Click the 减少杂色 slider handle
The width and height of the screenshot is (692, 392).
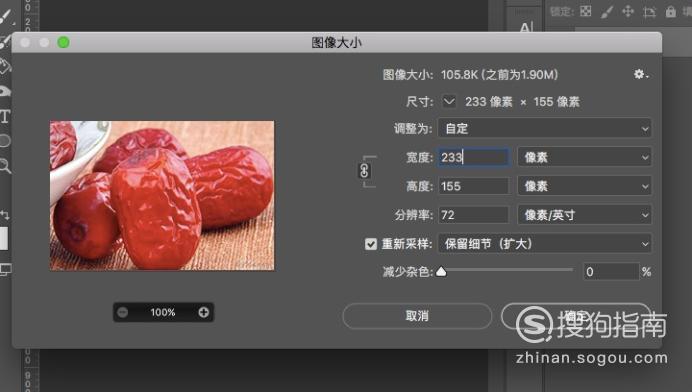click(x=441, y=271)
